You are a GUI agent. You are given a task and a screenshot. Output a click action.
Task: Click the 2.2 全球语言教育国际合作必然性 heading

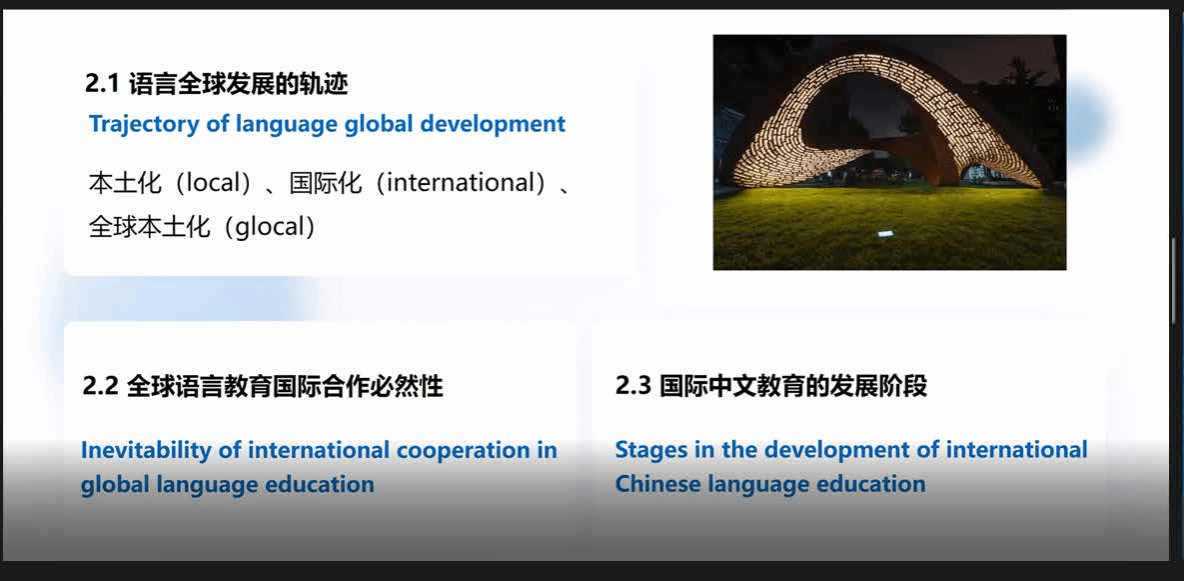[x=263, y=386]
